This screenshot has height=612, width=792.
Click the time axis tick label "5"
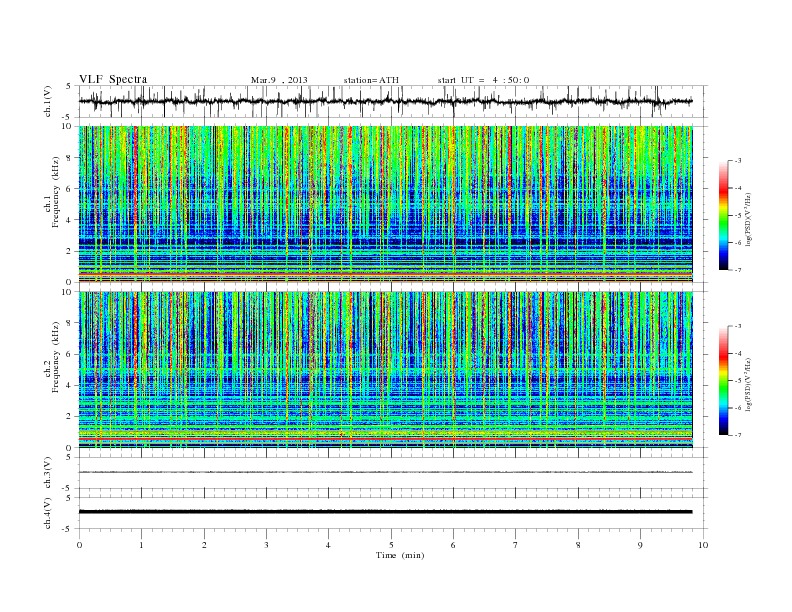[391, 545]
